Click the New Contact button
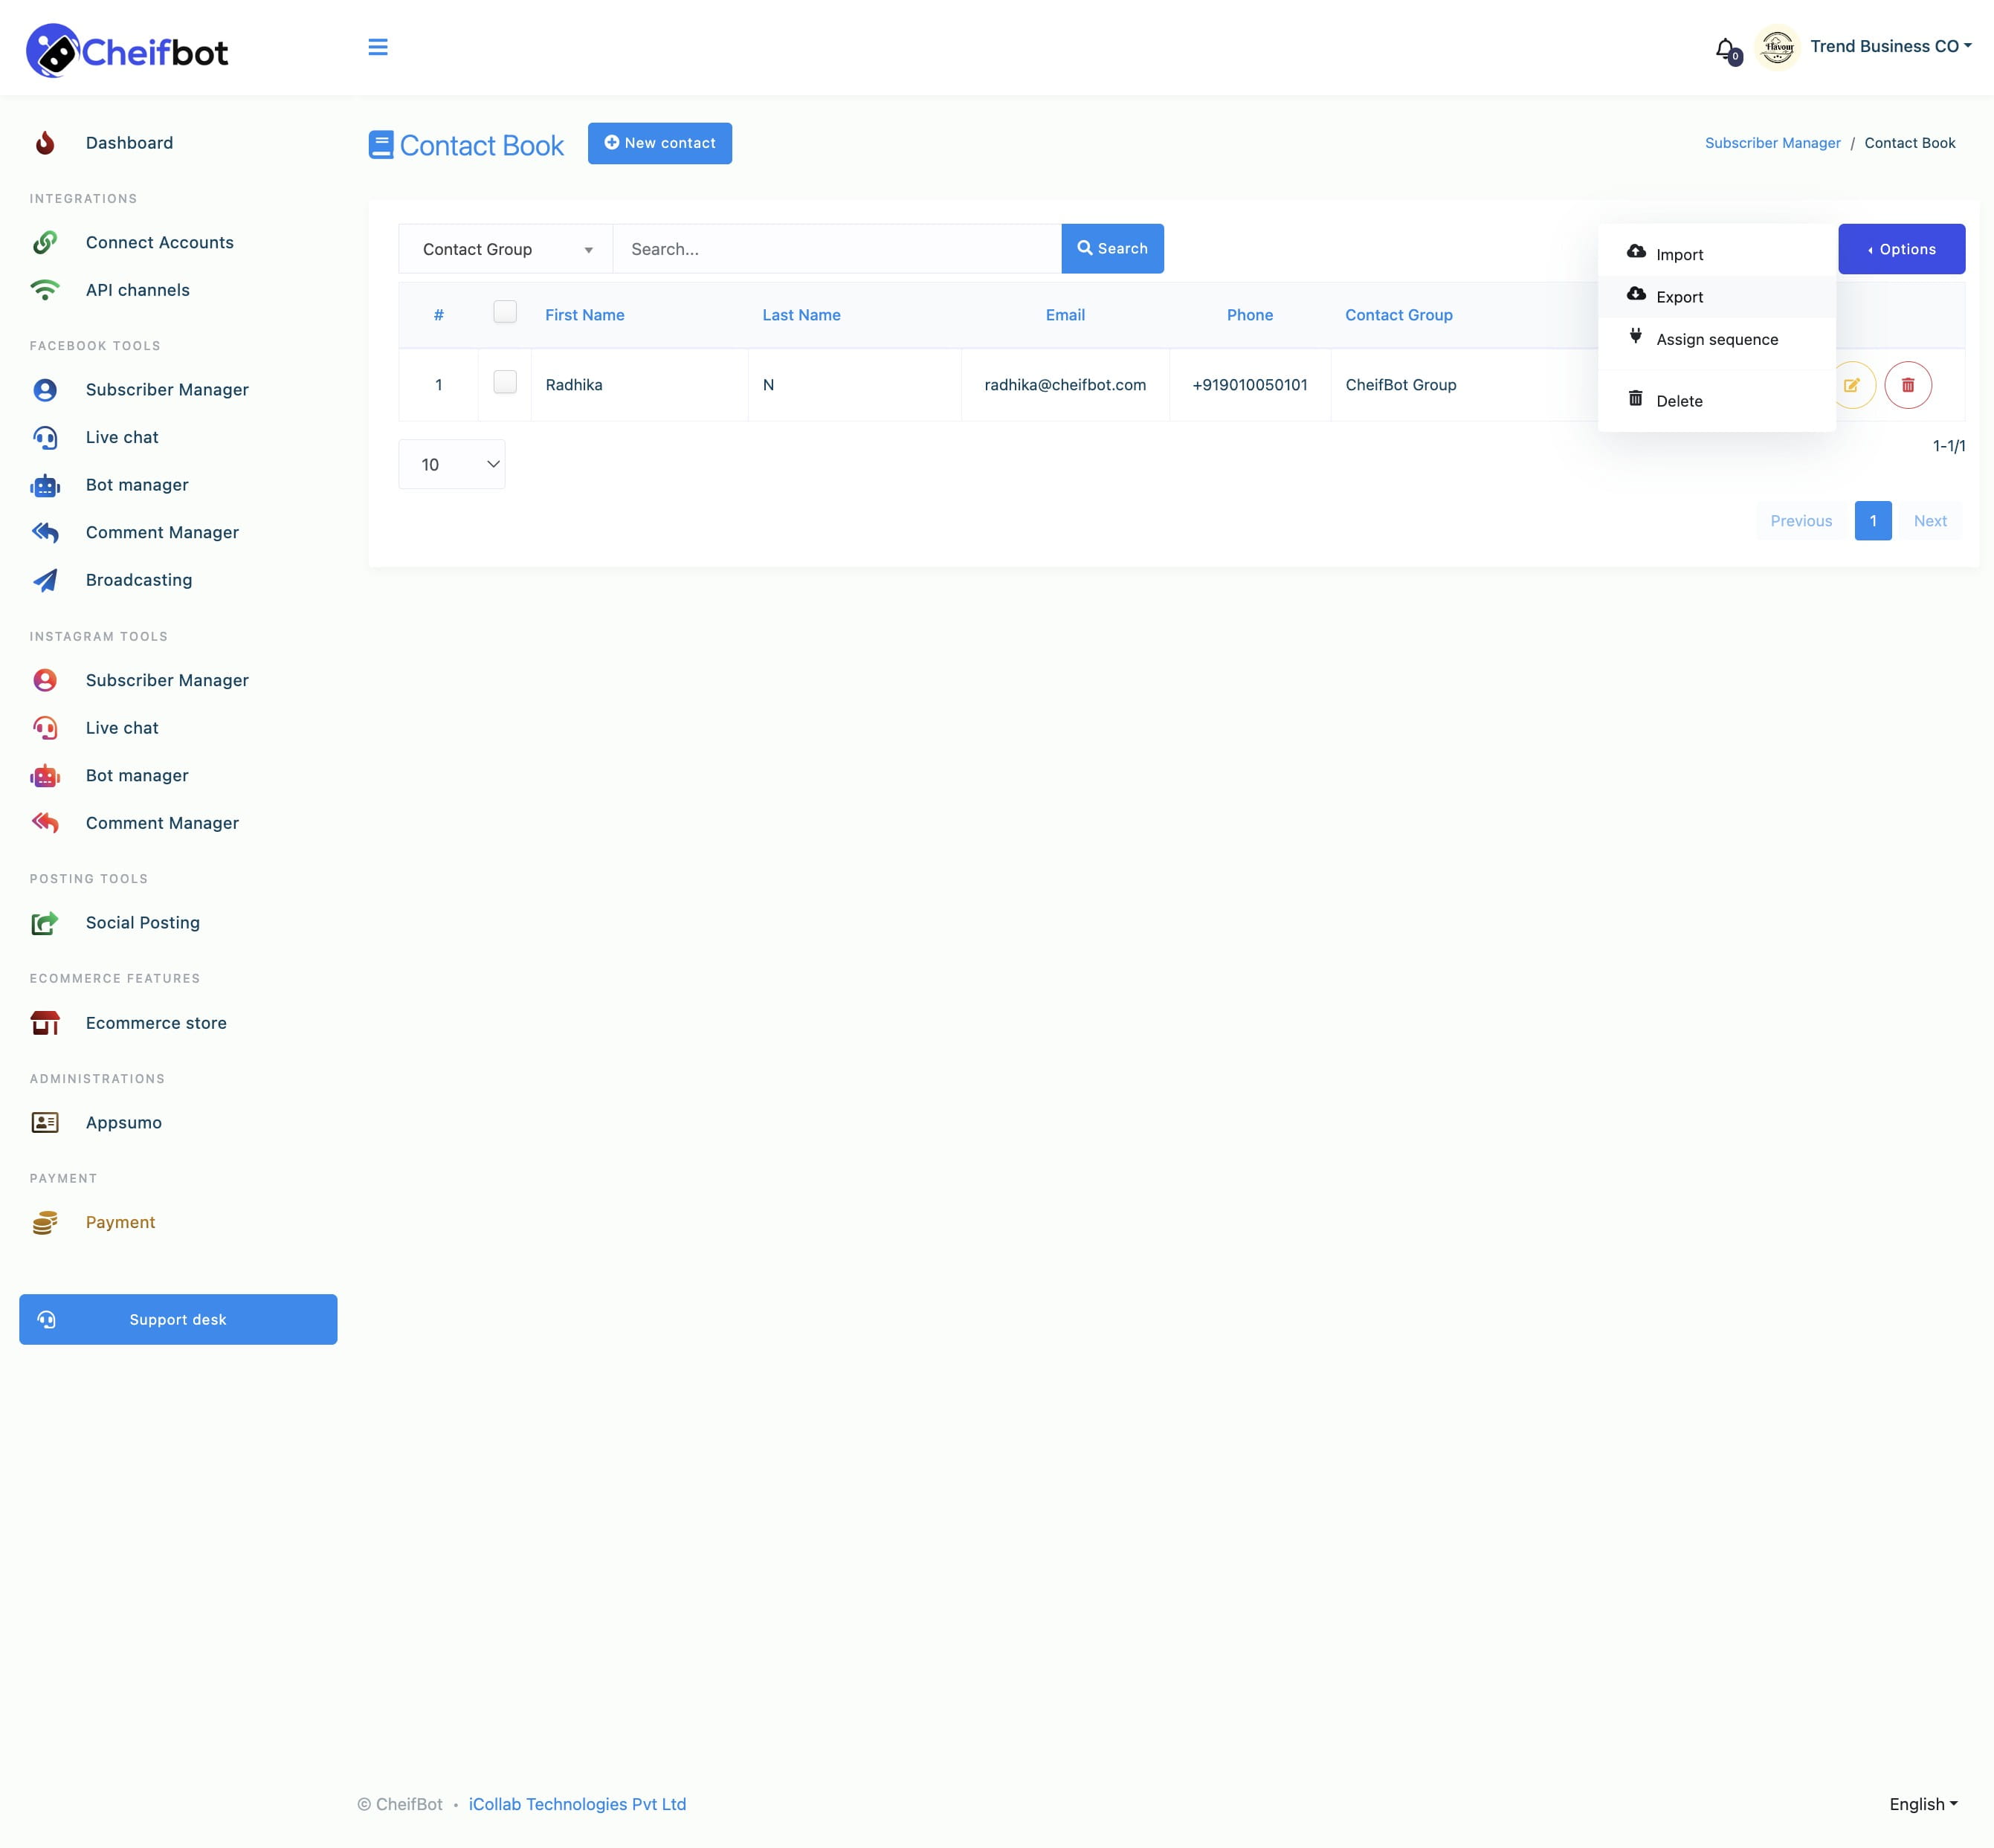This screenshot has height=1848, width=1994. tap(660, 143)
